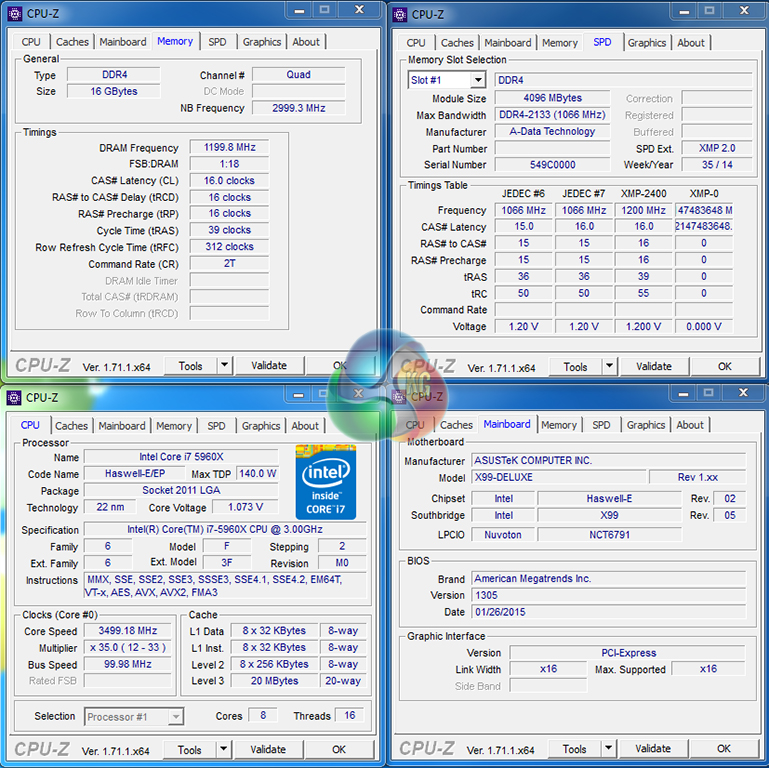Click the Specification i7-5960X CPU text
This screenshot has height=768, width=769.
(x=225, y=529)
